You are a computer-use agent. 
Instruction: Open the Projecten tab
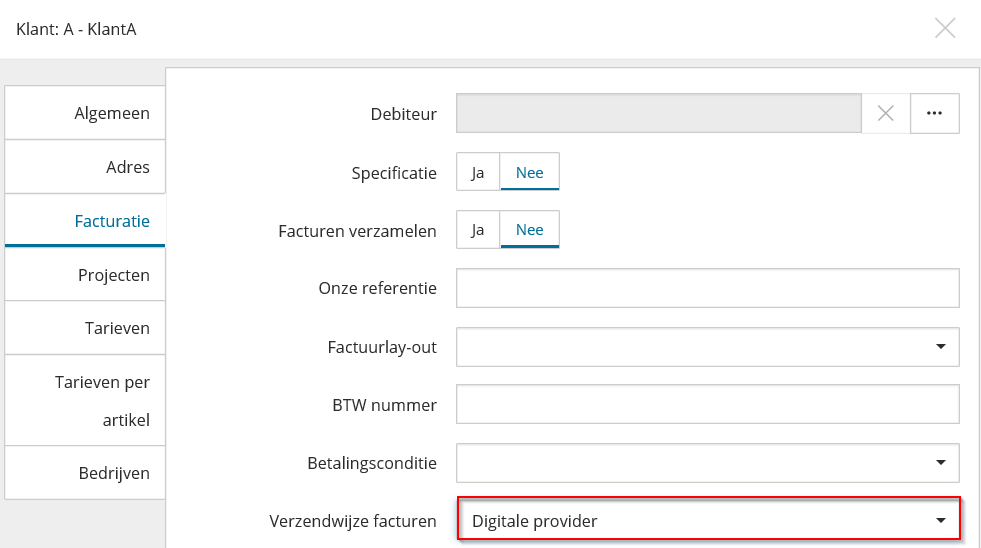pos(85,275)
